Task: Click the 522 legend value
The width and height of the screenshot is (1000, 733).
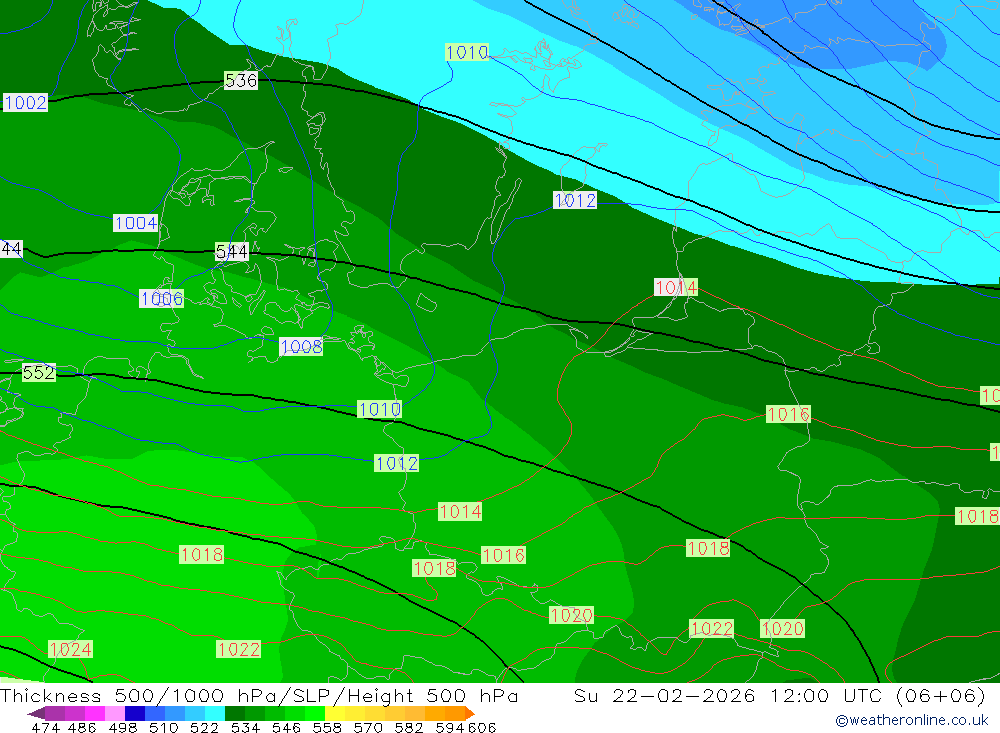Action: click(205, 728)
